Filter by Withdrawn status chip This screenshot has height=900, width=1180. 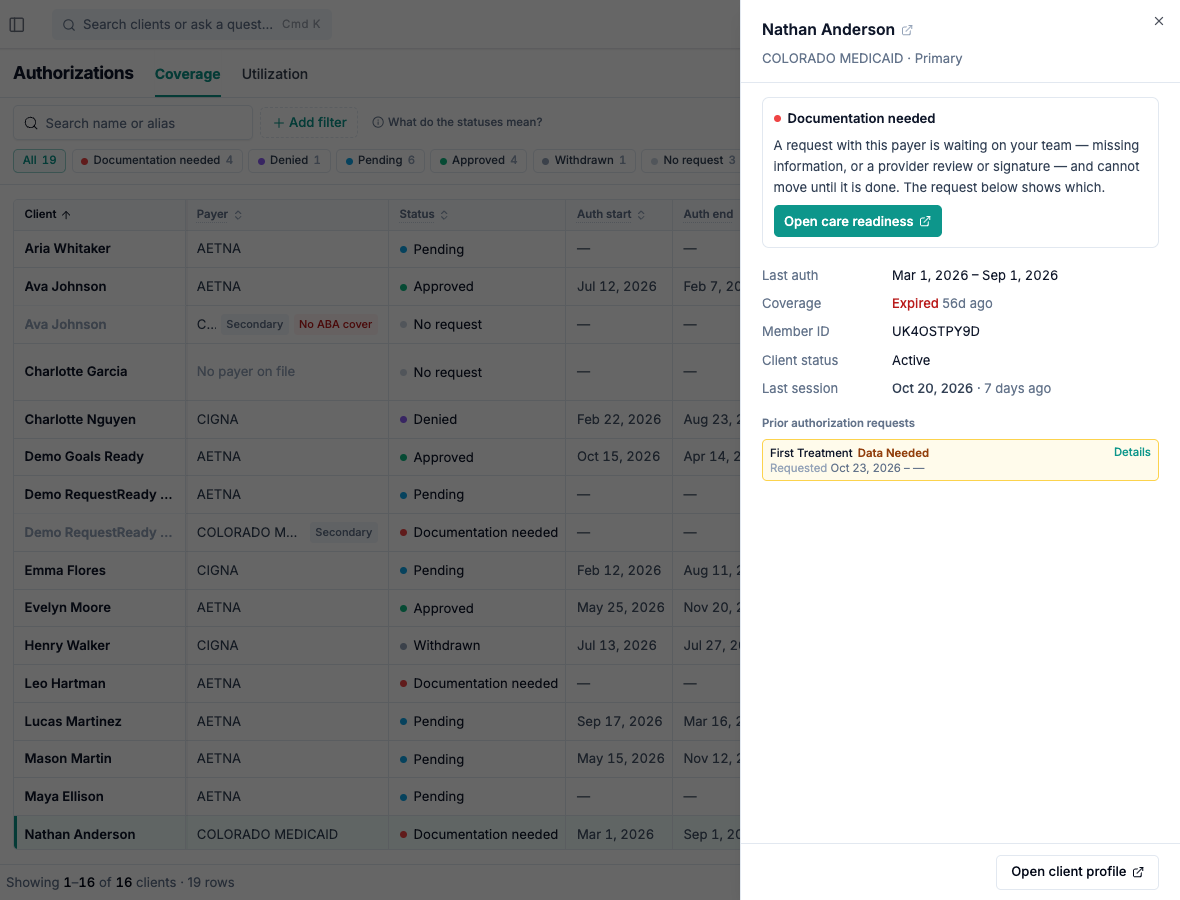point(584,160)
